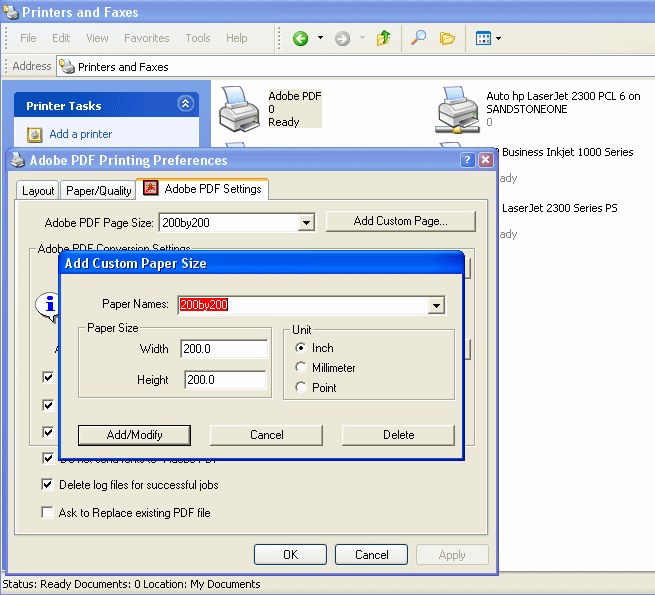Open the File menu
655x595 pixels.
tap(28, 38)
